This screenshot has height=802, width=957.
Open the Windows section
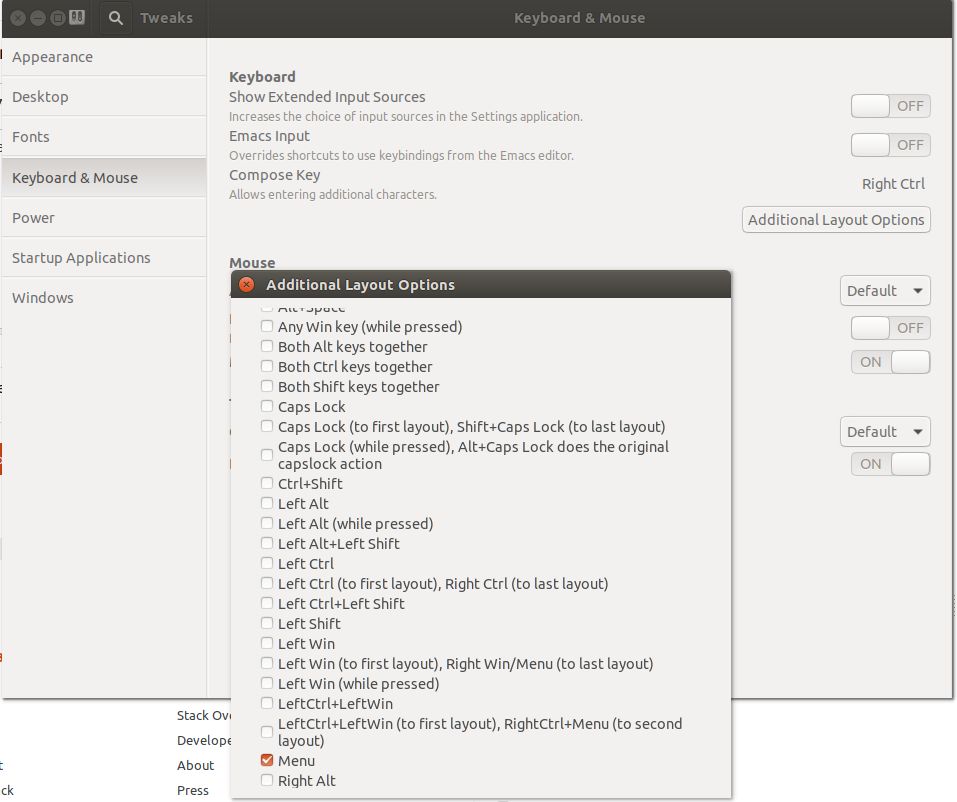click(104, 298)
